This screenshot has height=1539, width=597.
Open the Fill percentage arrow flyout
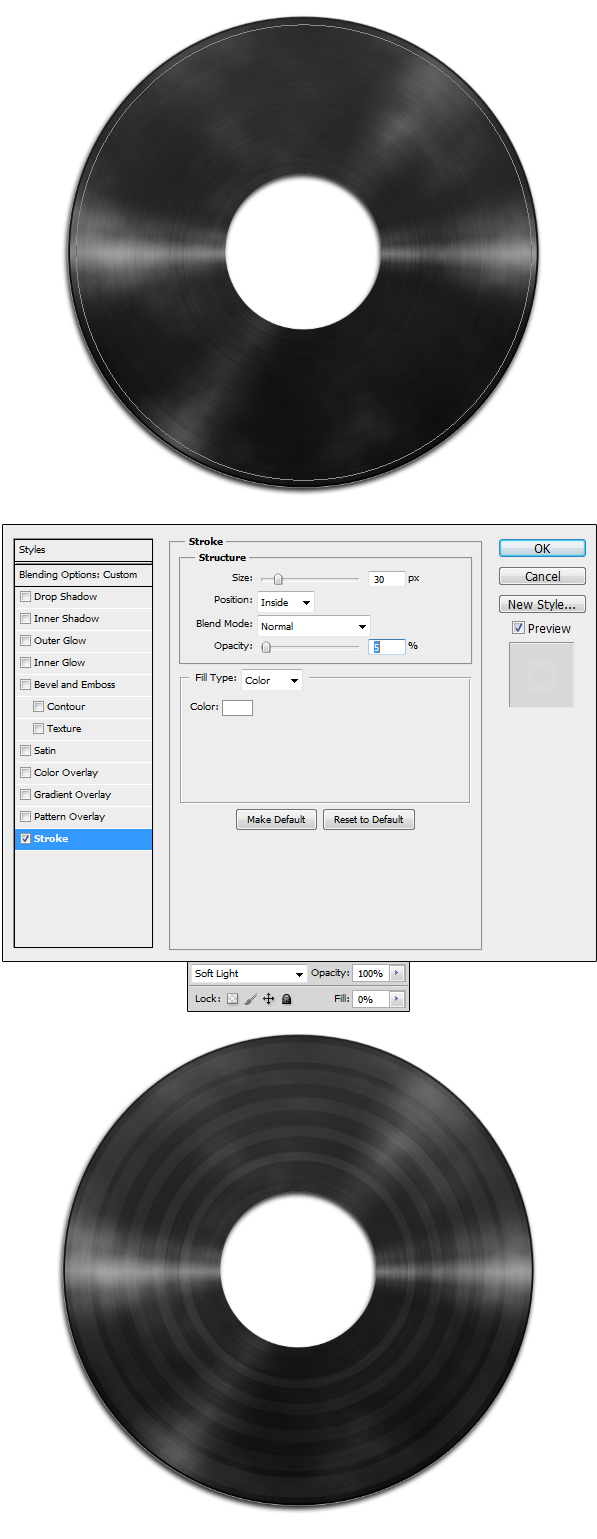396,999
